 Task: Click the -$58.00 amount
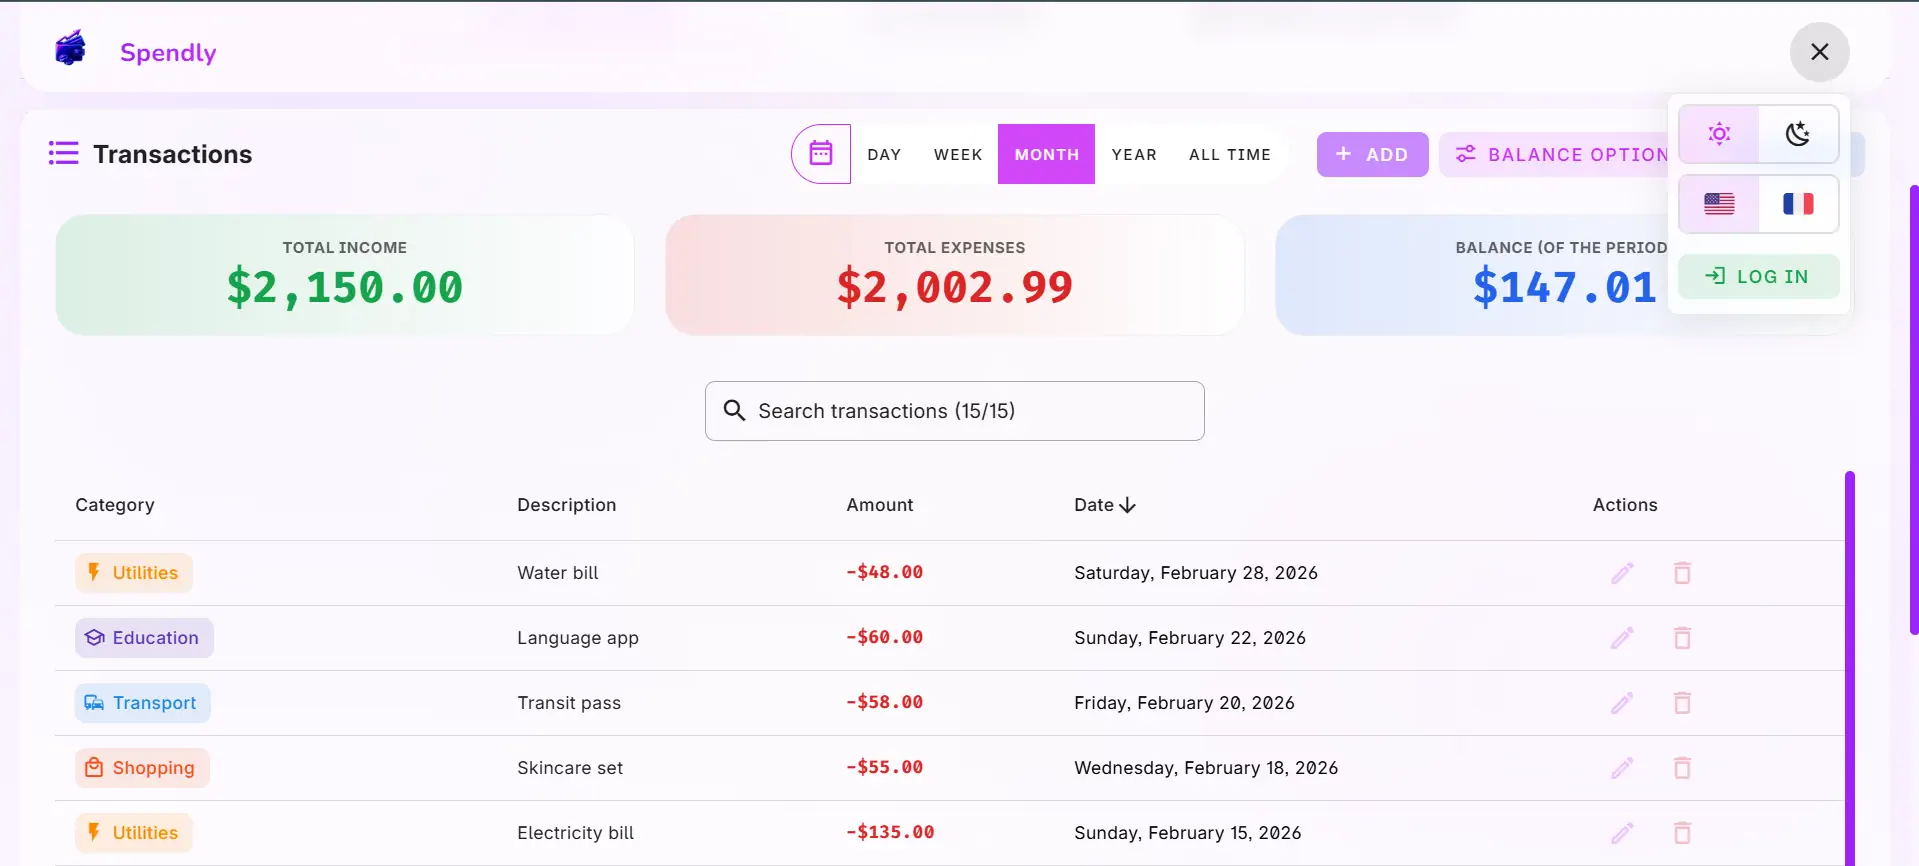(884, 702)
